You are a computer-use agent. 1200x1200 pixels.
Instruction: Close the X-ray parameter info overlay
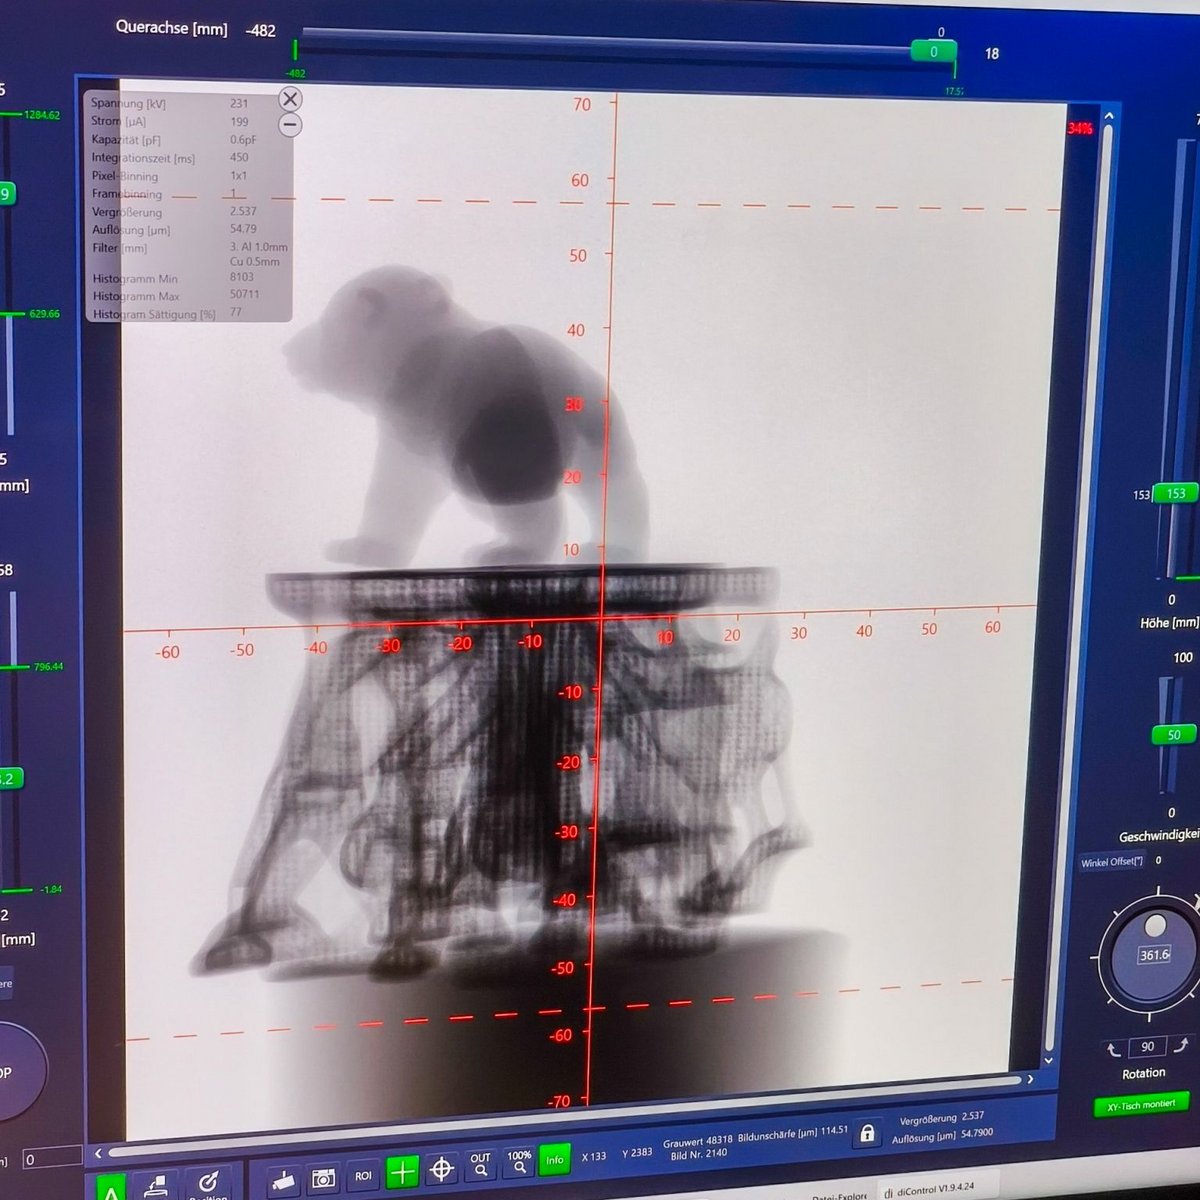(289, 98)
